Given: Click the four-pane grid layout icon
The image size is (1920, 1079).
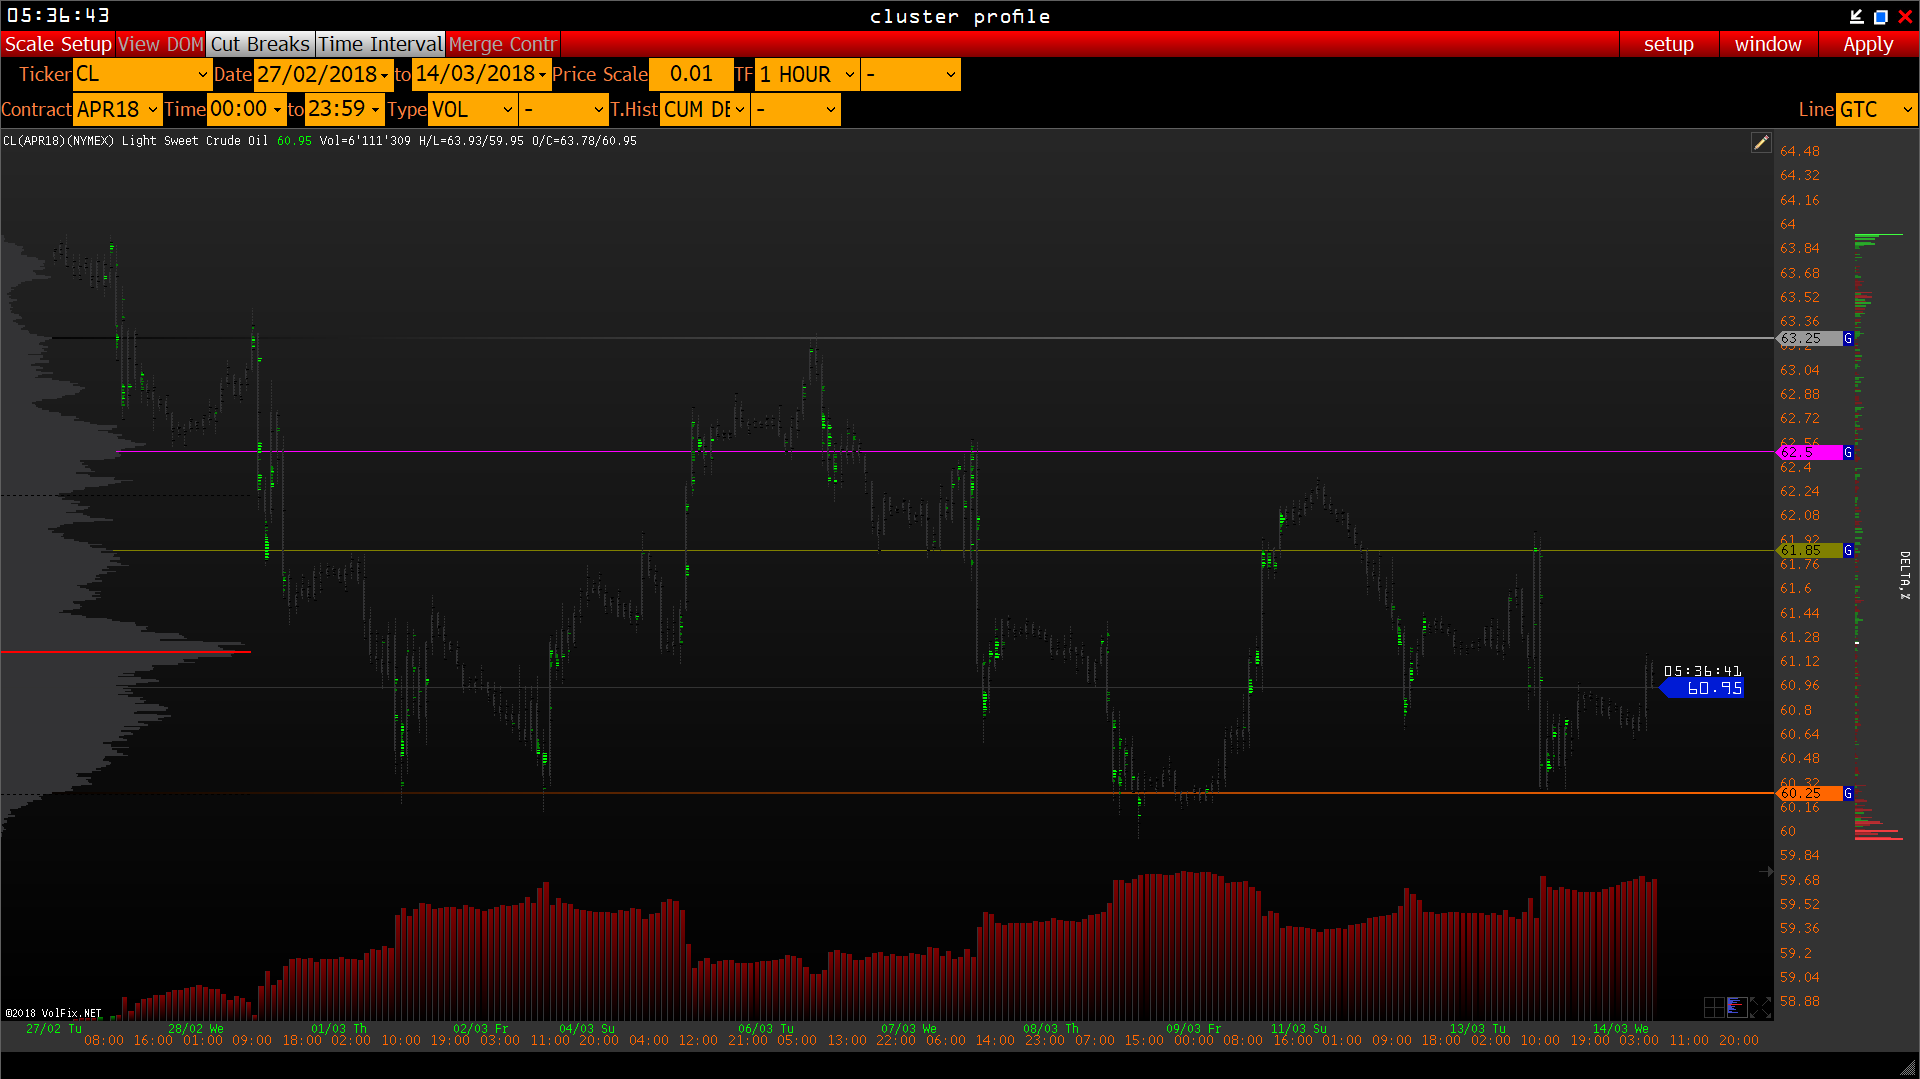Looking at the screenshot, I should [x=1713, y=1007].
